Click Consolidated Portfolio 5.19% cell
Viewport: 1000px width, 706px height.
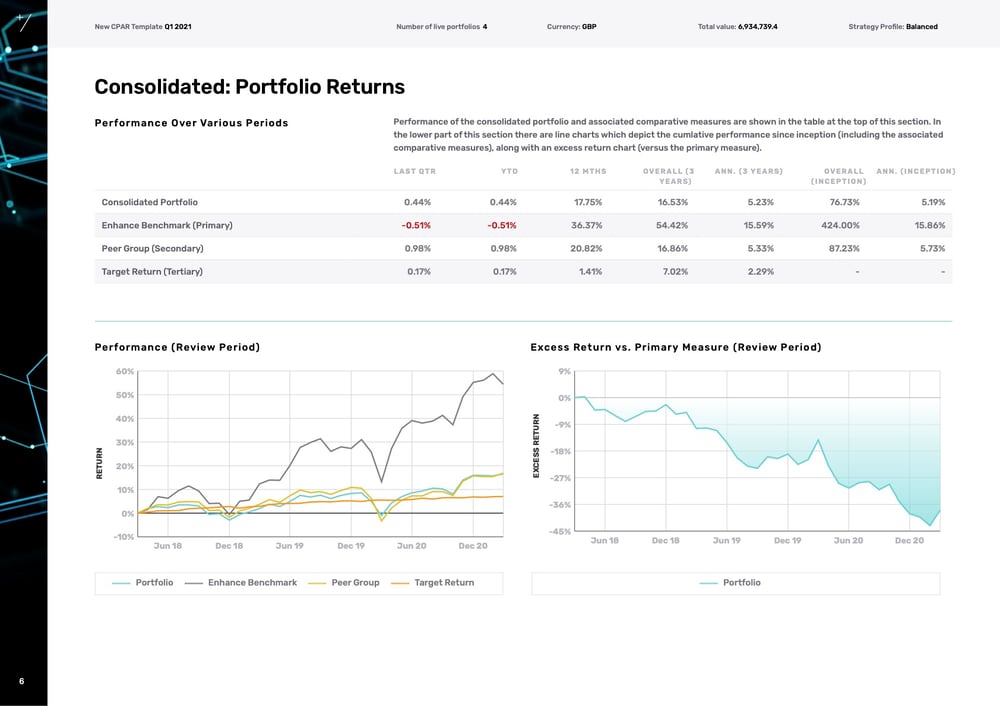[x=933, y=202]
